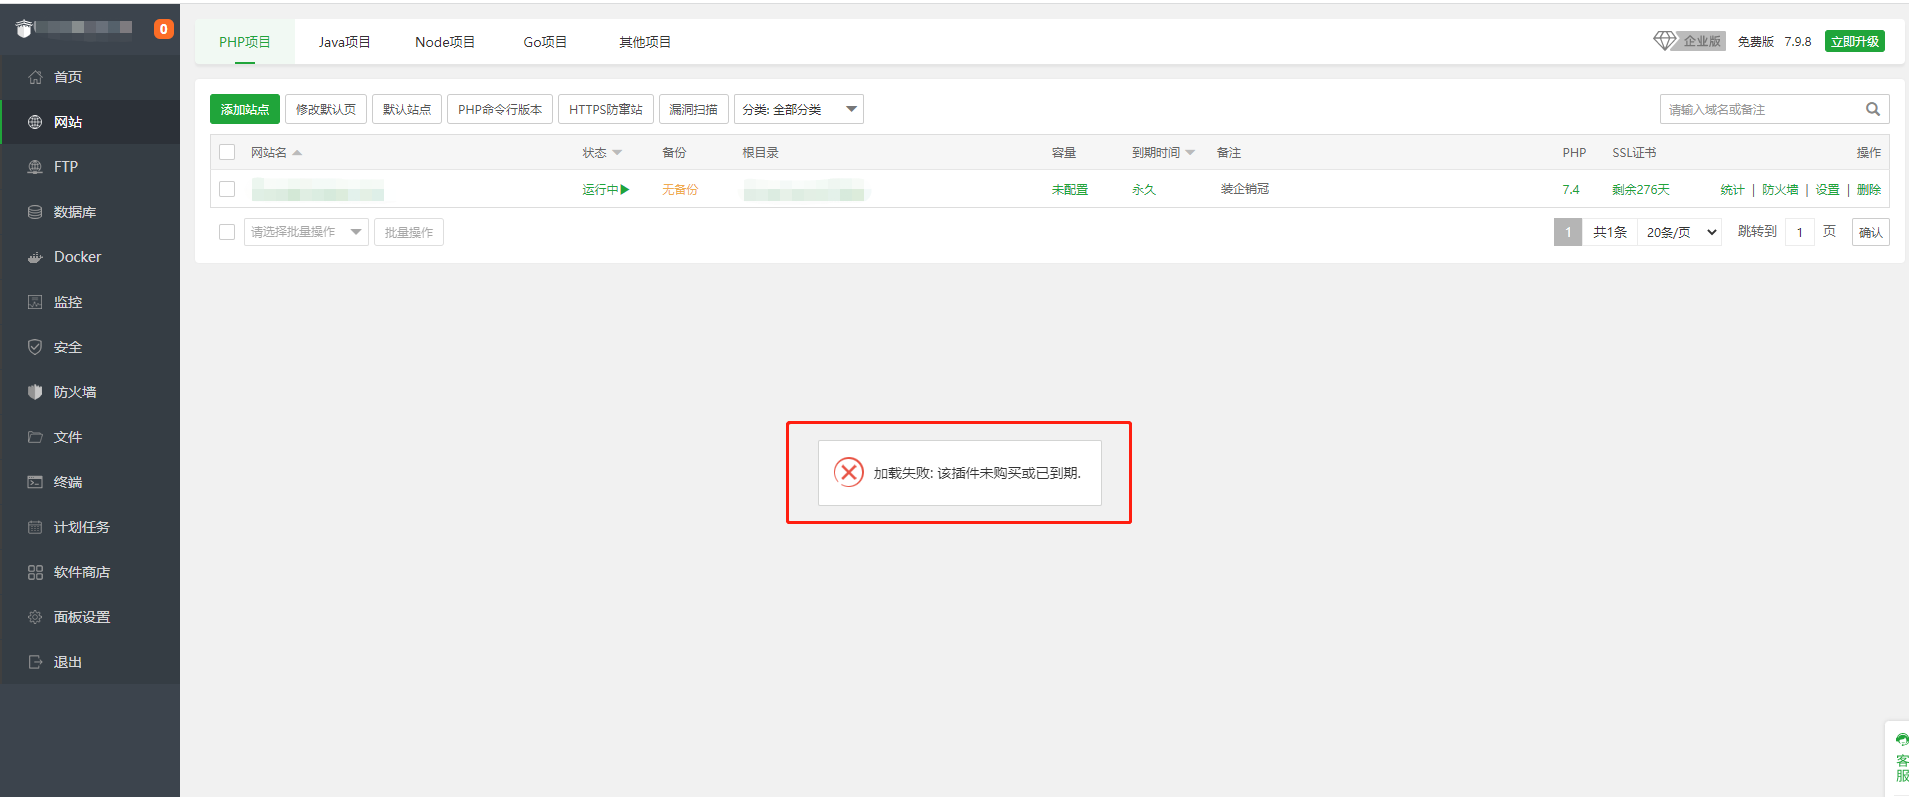The height and width of the screenshot is (797, 1909).
Task: Click the jump-to page number field
Action: 1800,232
